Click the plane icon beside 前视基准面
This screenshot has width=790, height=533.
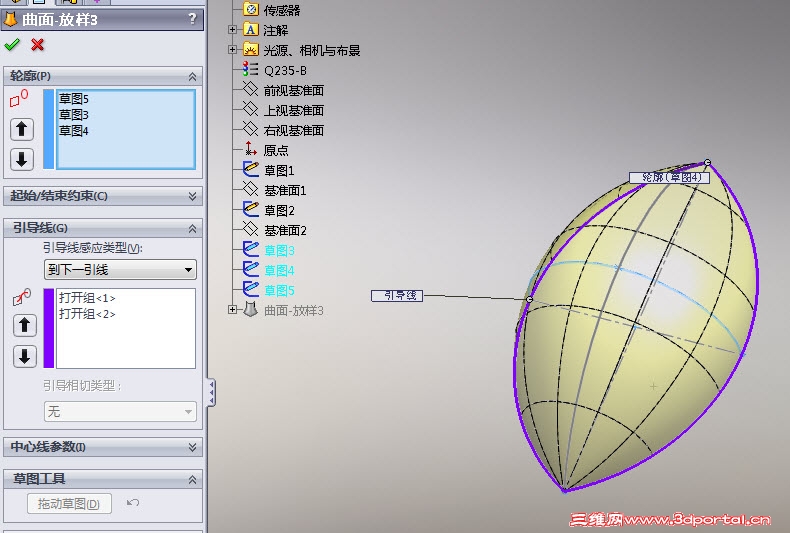(250, 89)
